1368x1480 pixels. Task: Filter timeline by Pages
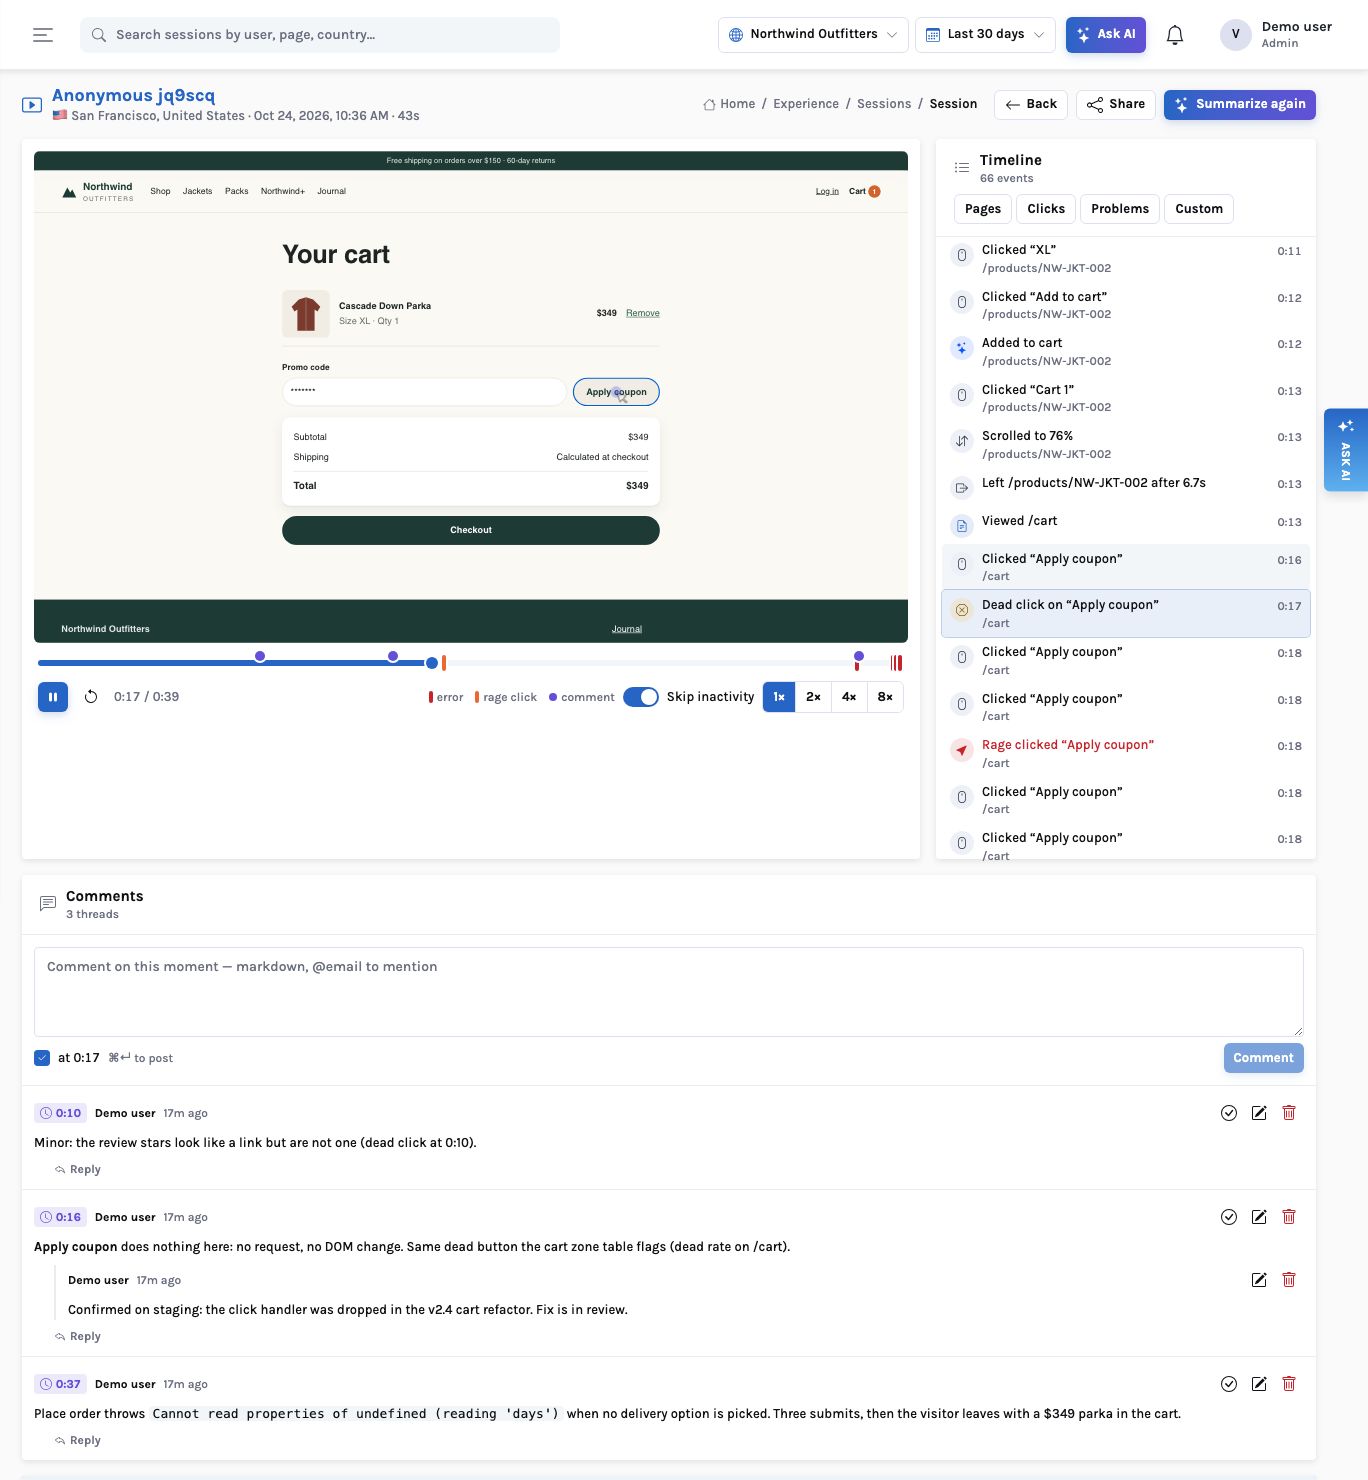pos(983,209)
